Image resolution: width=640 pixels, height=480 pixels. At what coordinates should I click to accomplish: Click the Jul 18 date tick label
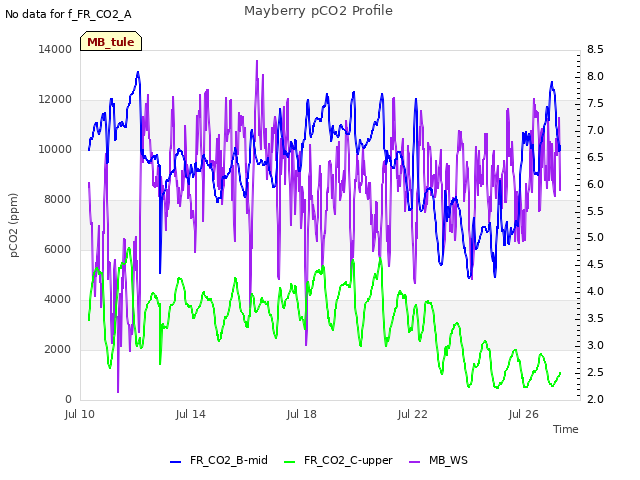[302, 414]
